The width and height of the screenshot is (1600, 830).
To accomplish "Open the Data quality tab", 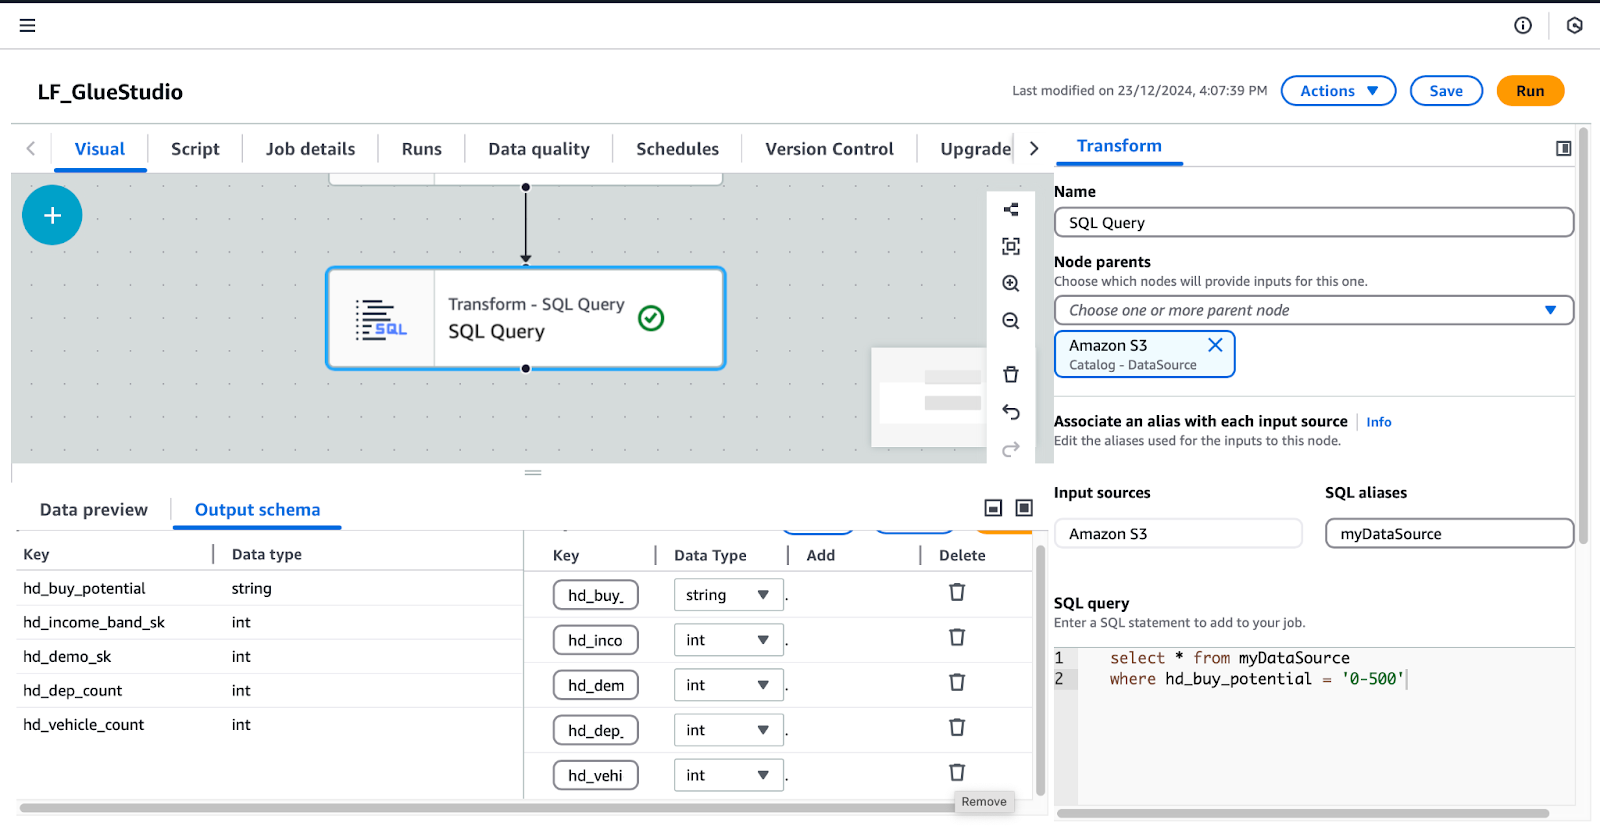I will tap(539, 149).
